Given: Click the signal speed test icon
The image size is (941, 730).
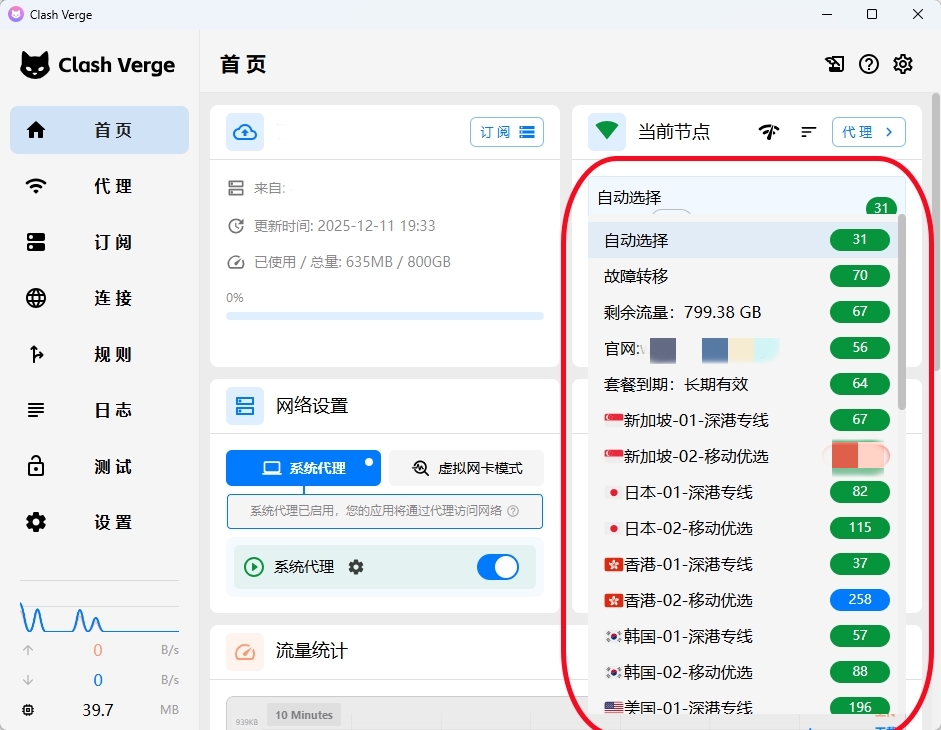Looking at the screenshot, I should (768, 132).
